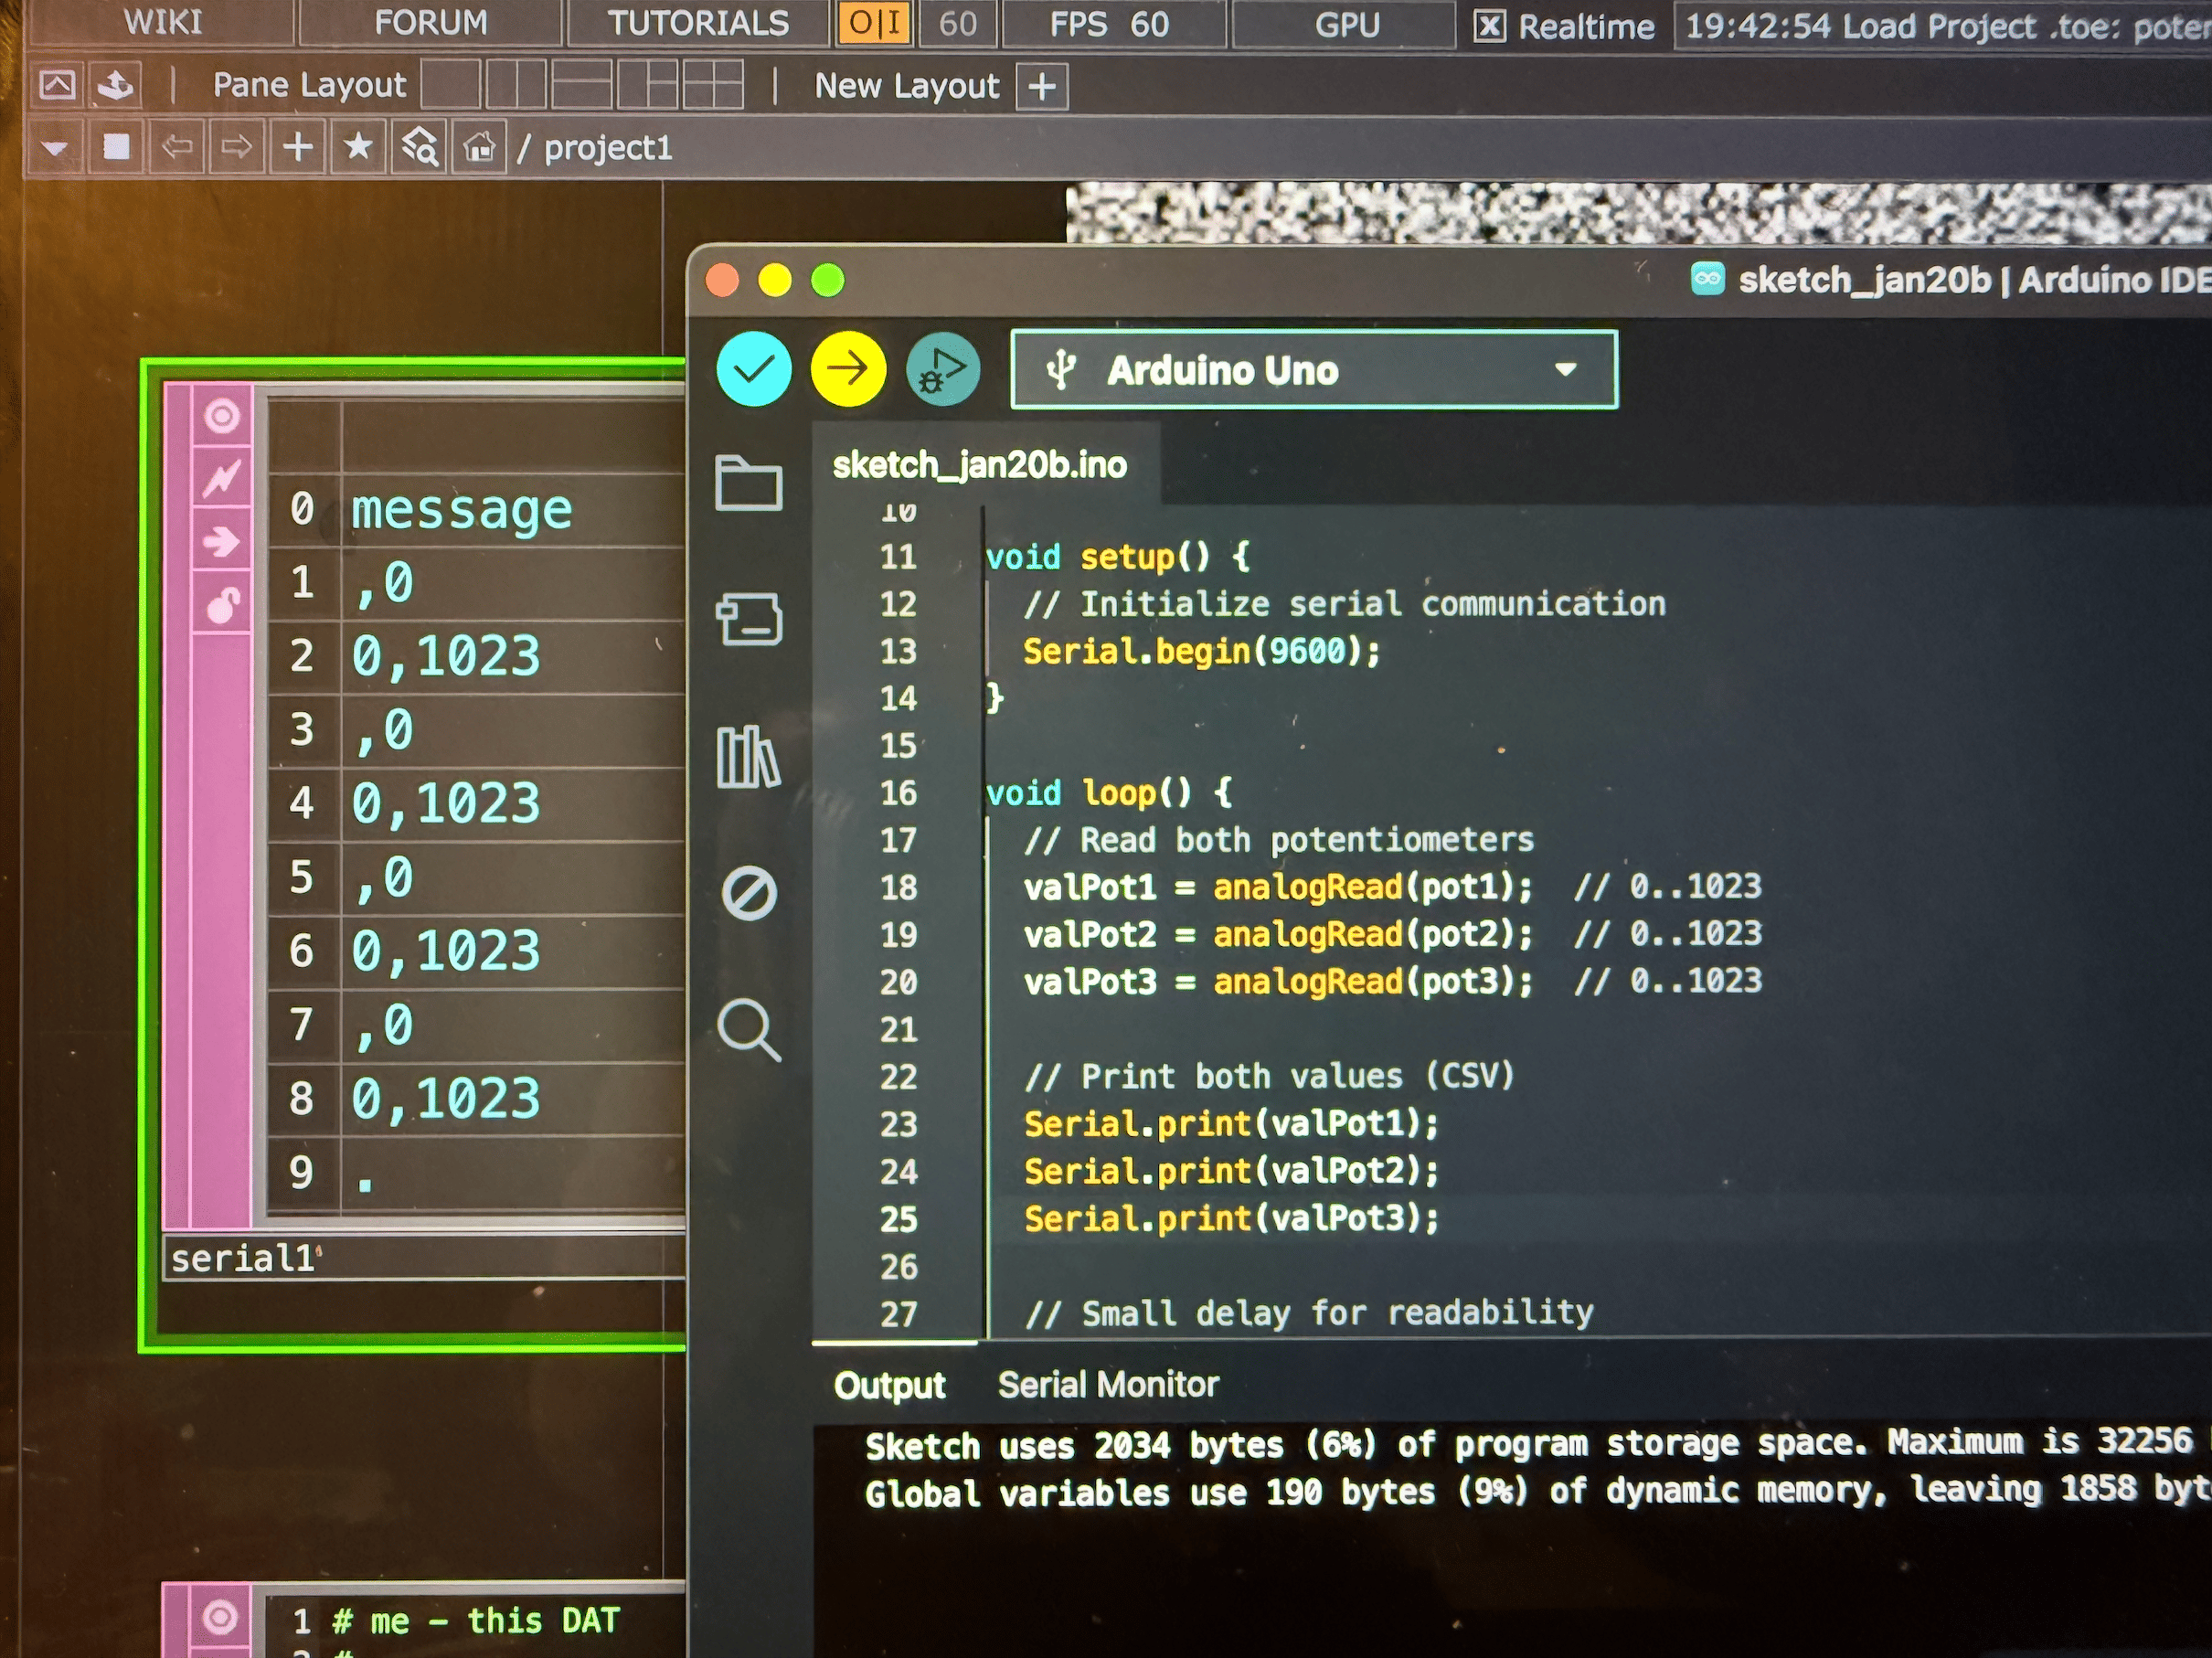The width and height of the screenshot is (2212, 1658).
Task: Open the Boards Manager sidebar icon
Action: point(748,619)
